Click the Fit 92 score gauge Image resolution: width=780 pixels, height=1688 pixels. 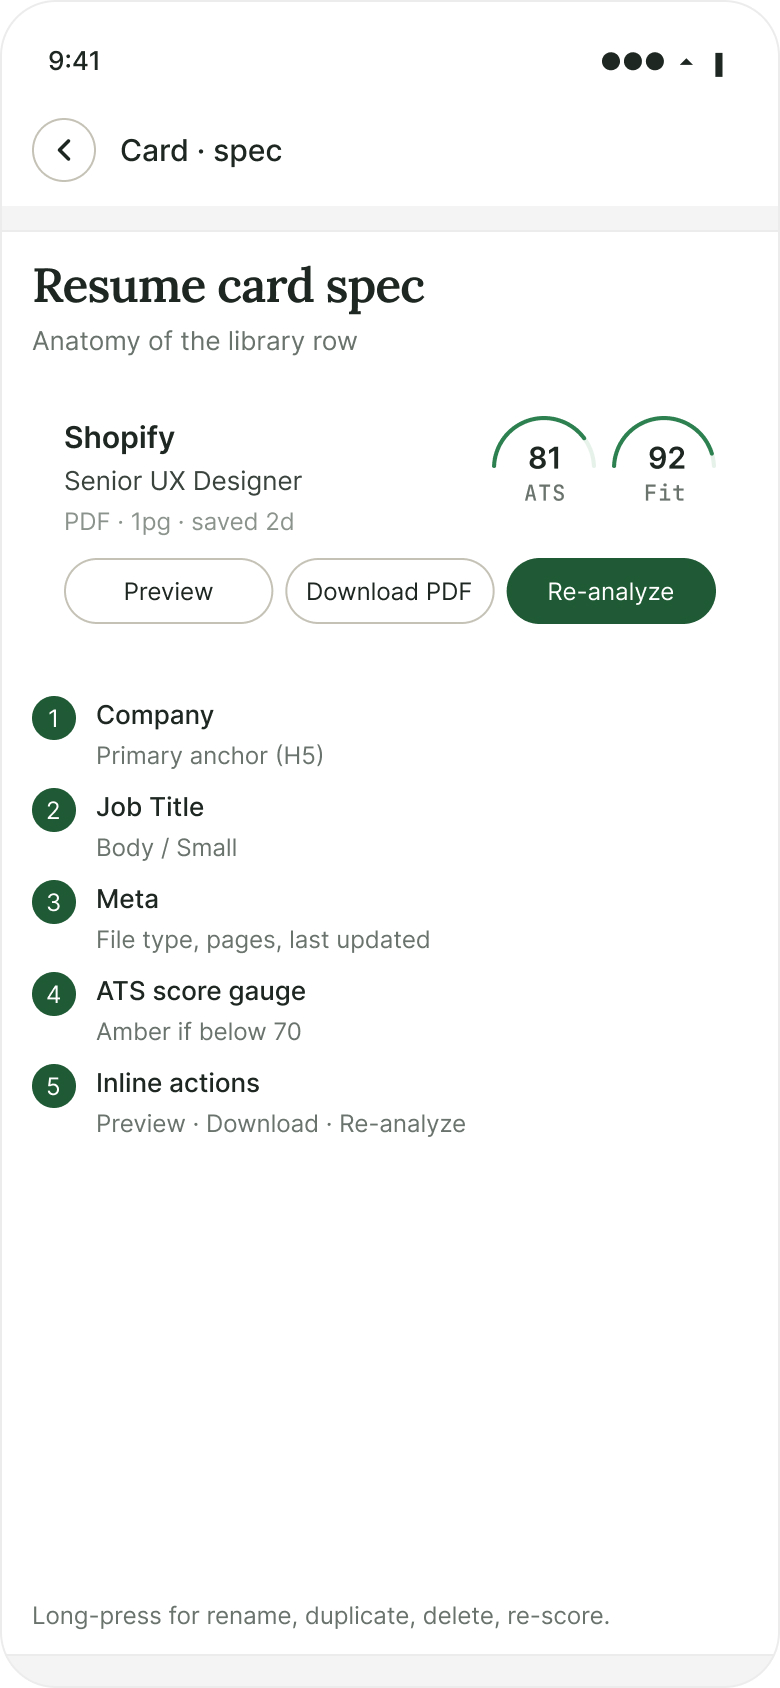point(664,460)
